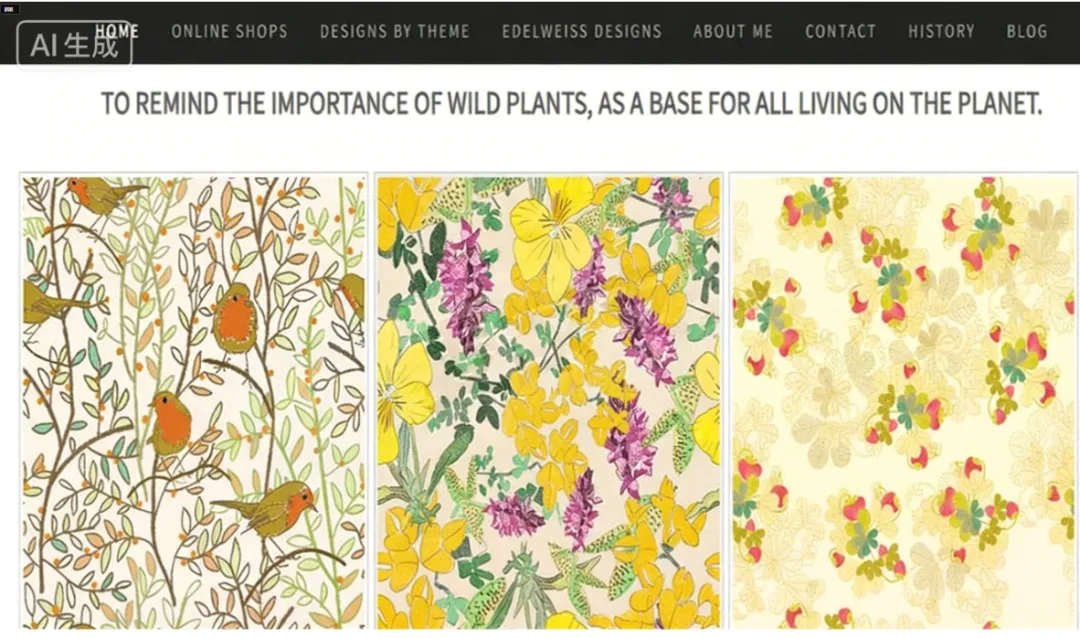Click the AI生成 watermark badge
The height and width of the screenshot is (638, 1080).
pyautogui.click(x=74, y=45)
